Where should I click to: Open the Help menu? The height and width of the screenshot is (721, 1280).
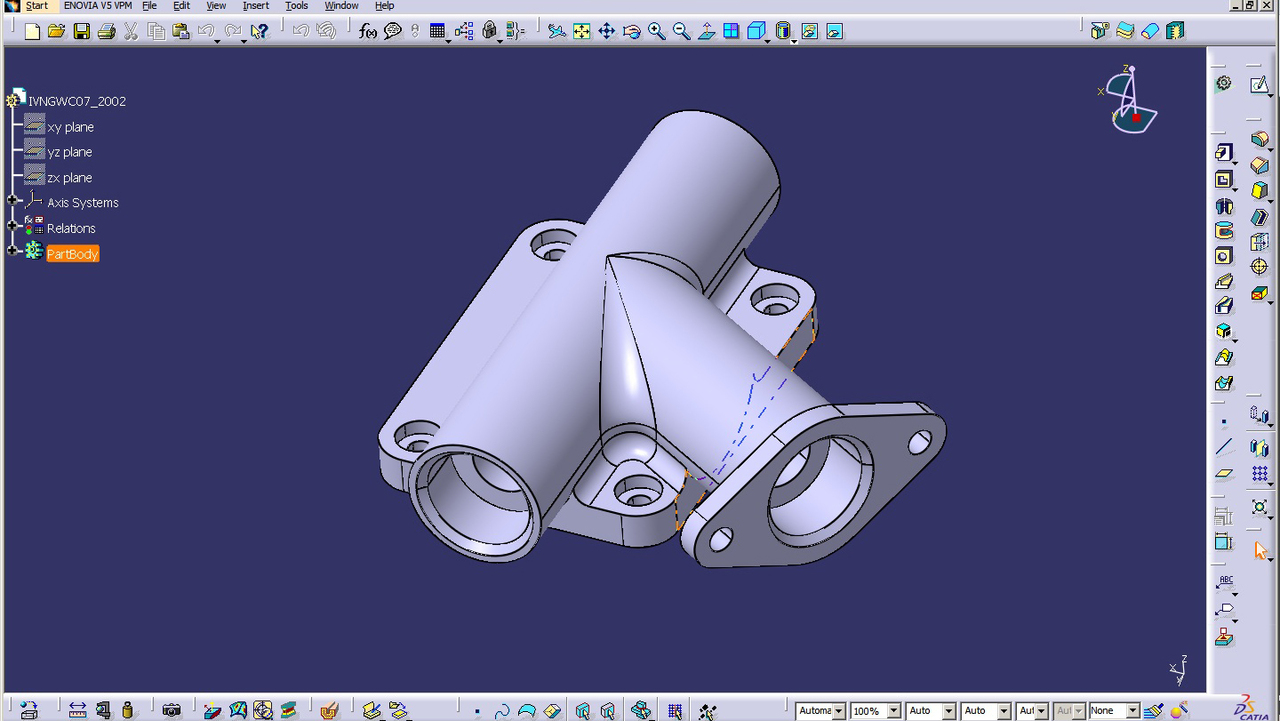point(384,6)
